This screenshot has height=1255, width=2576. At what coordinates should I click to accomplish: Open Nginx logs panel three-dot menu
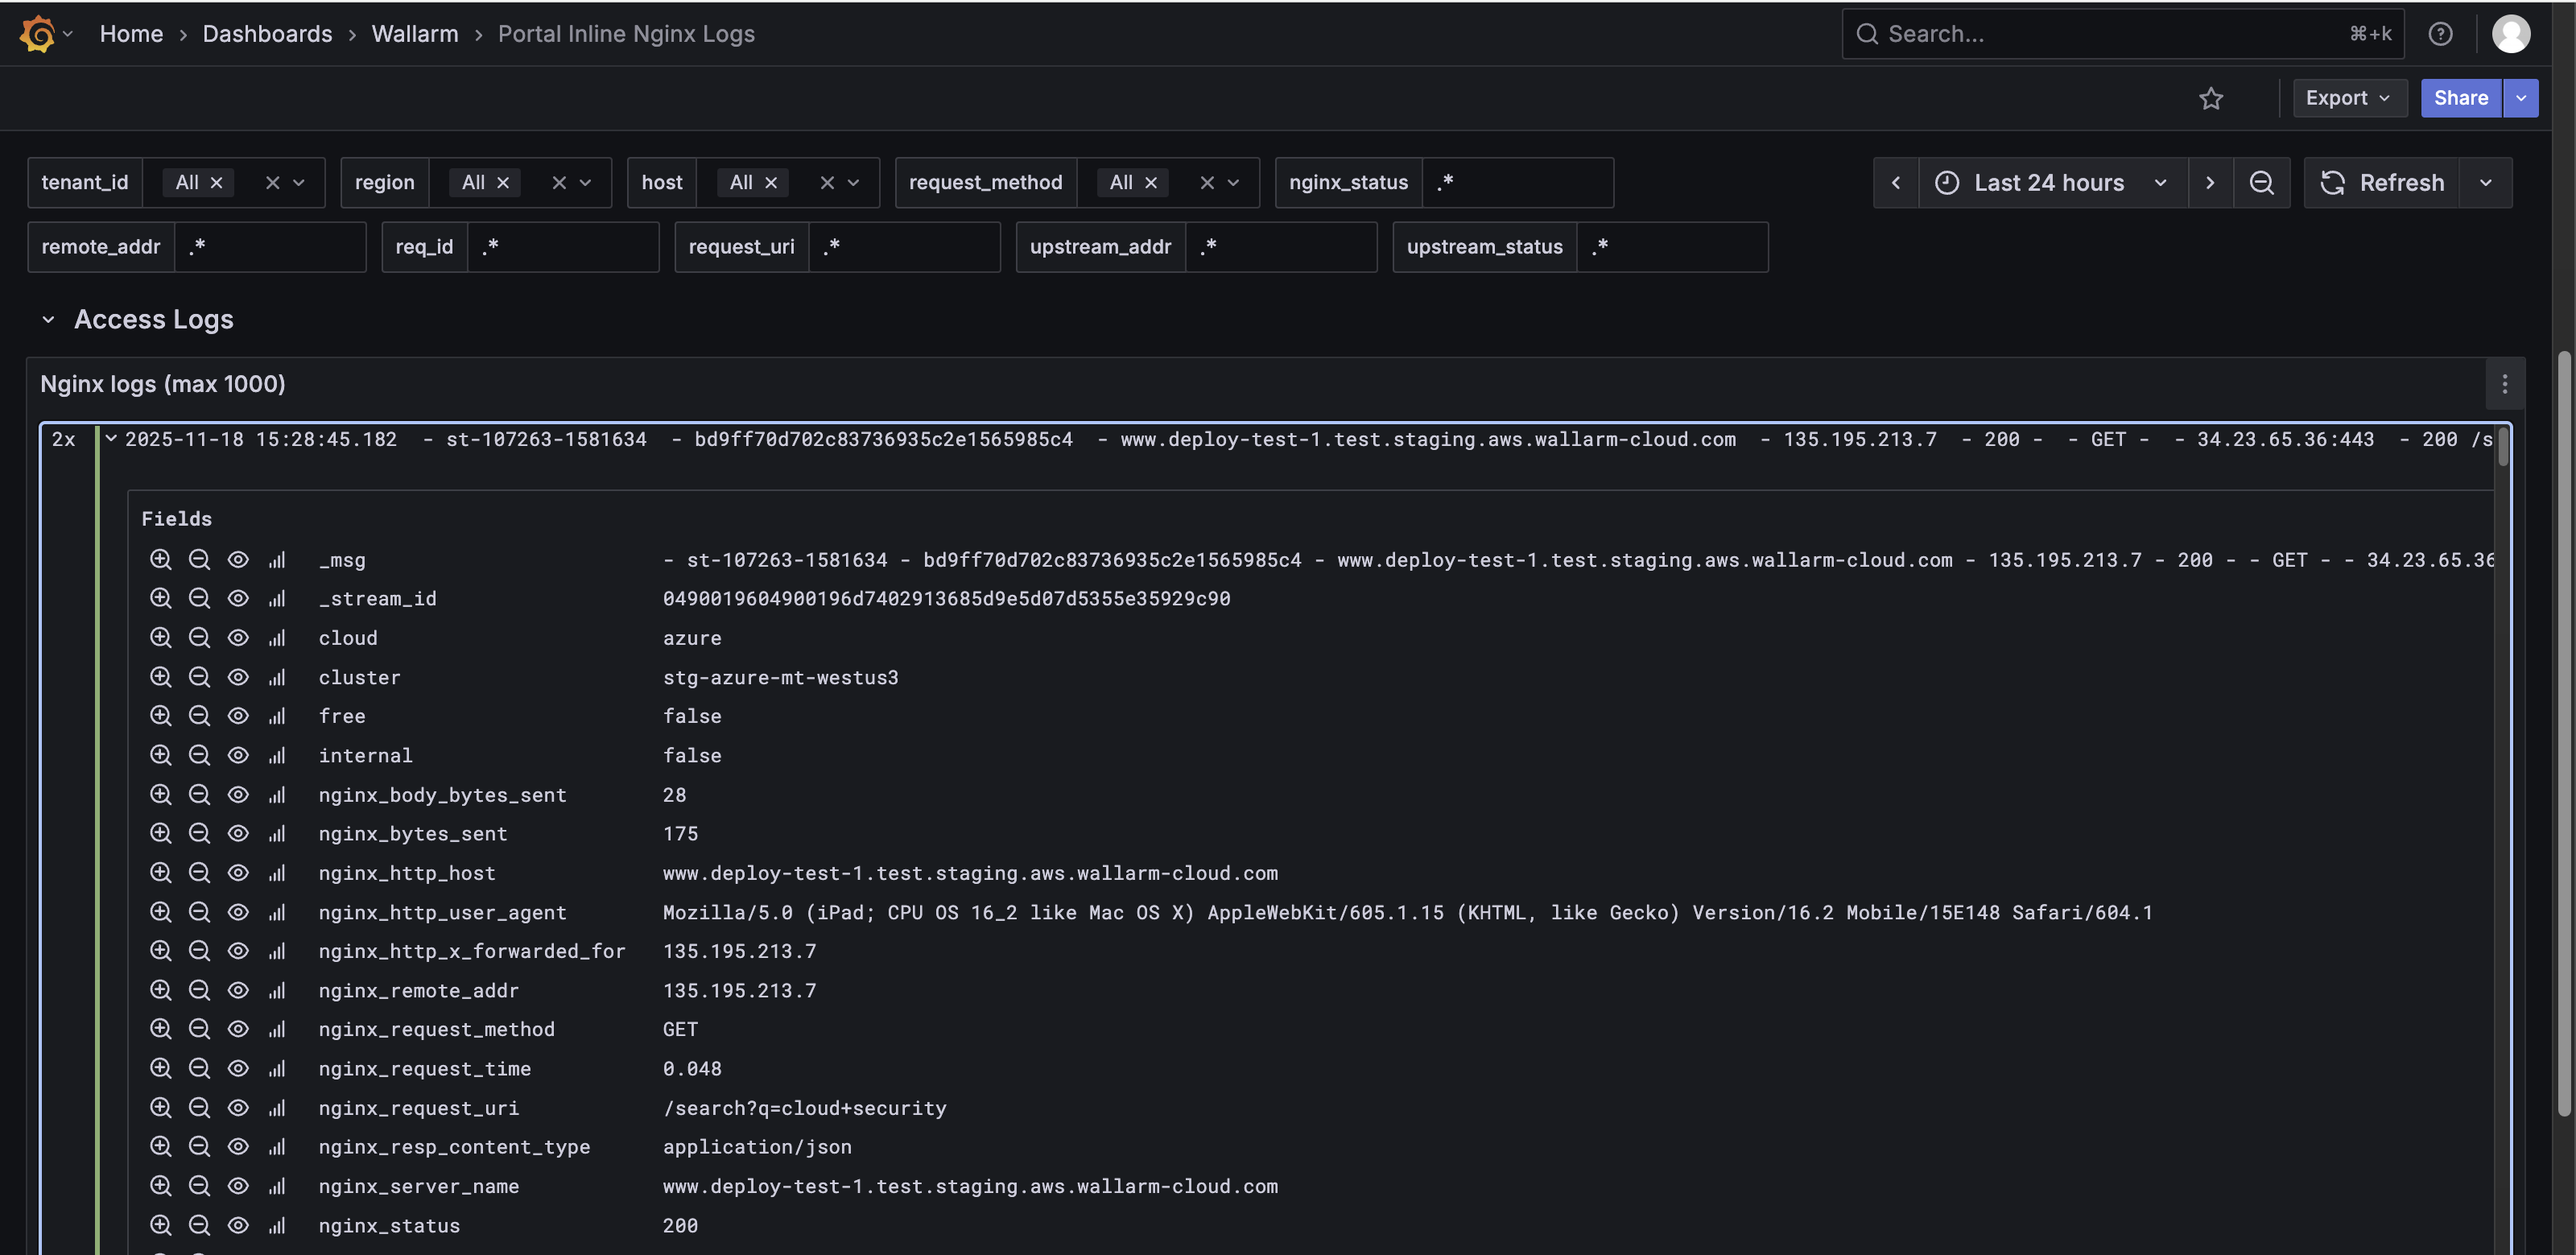(2504, 384)
